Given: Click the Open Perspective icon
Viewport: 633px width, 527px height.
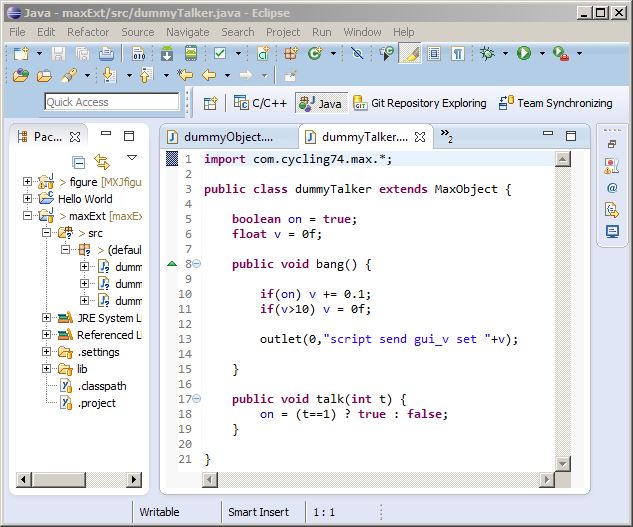Looking at the screenshot, I should [210, 103].
